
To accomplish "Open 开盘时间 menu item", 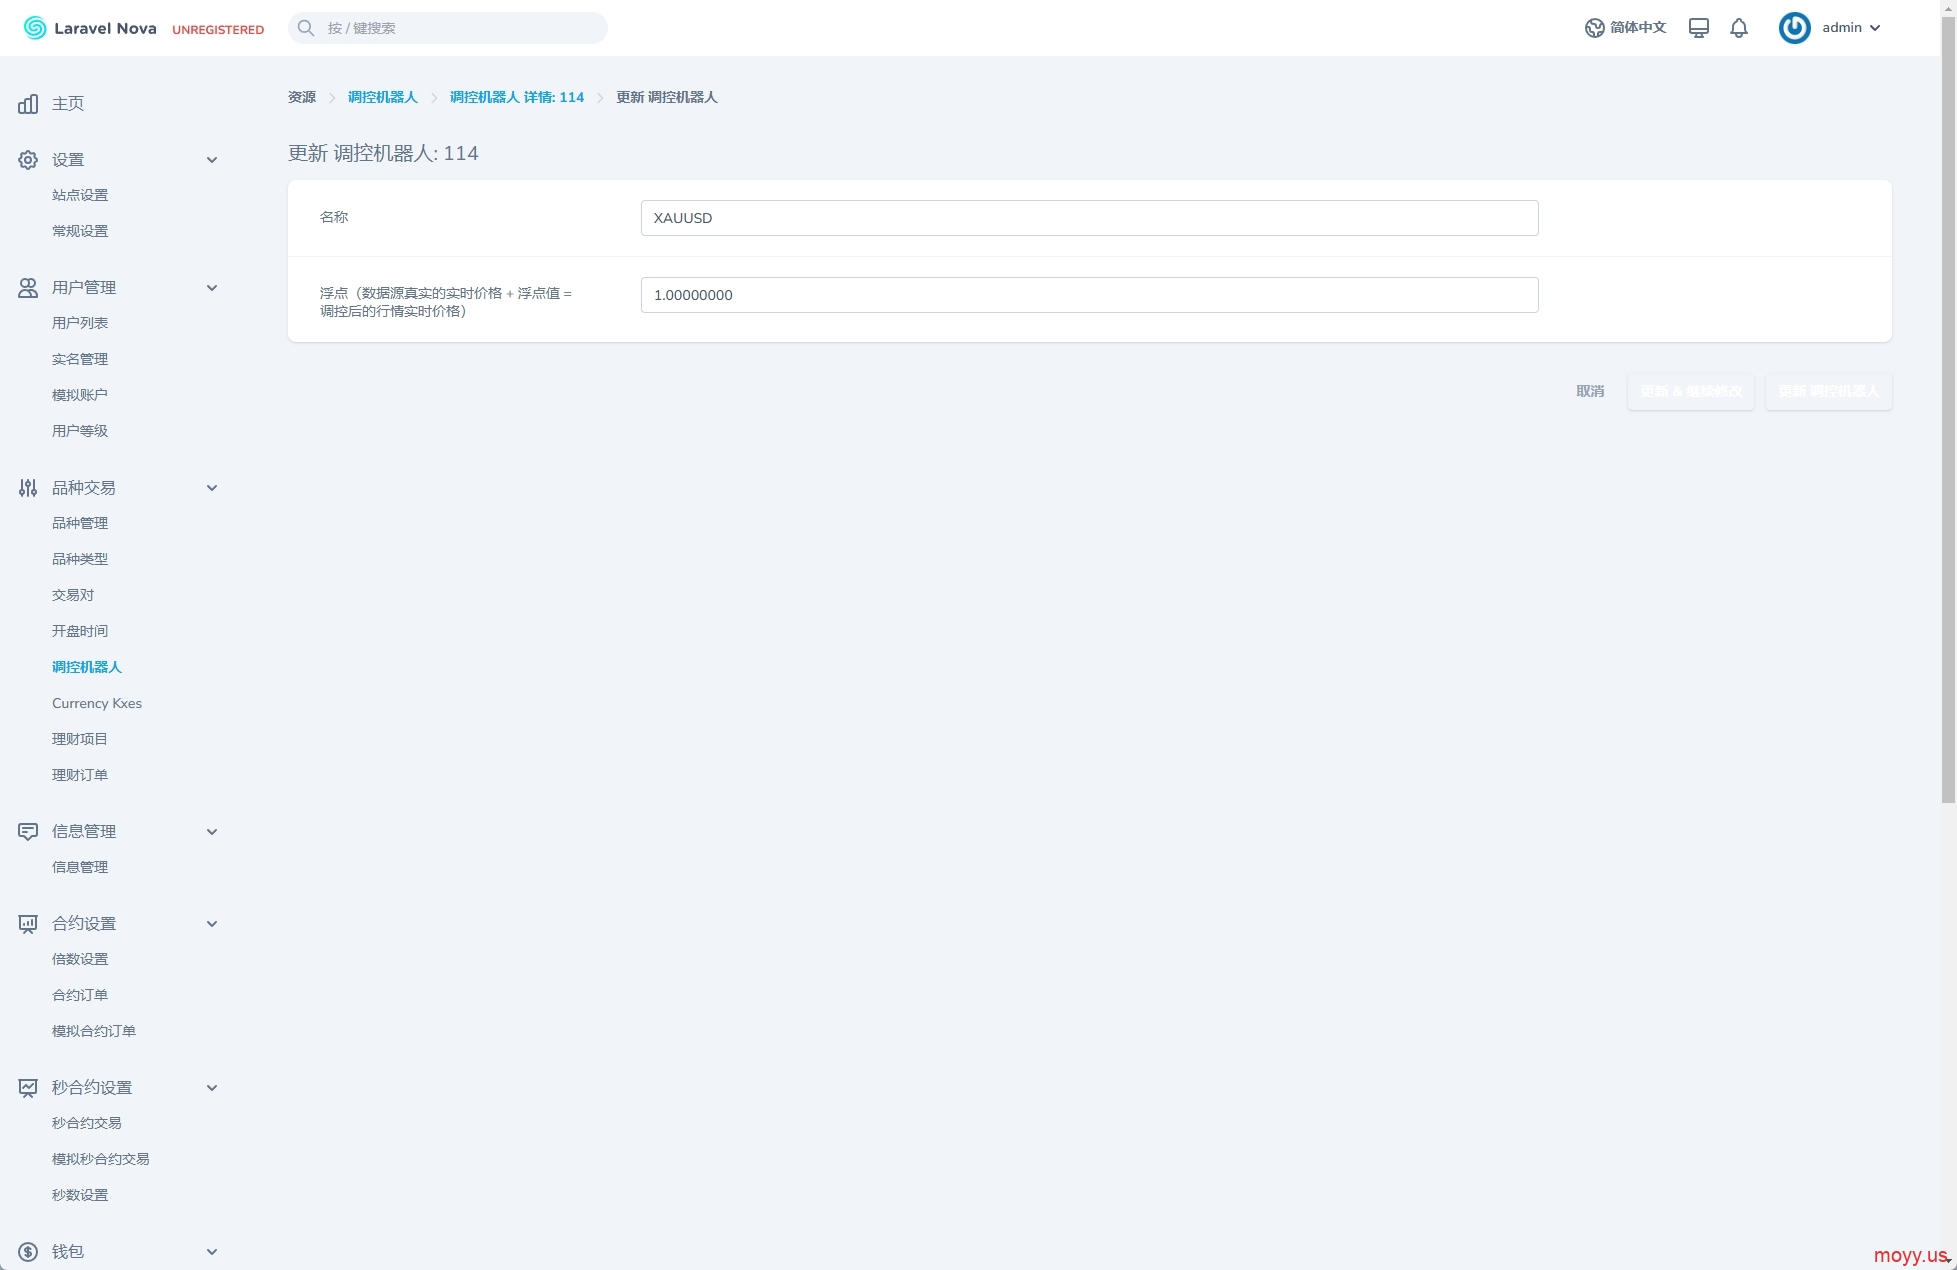I will [80, 631].
